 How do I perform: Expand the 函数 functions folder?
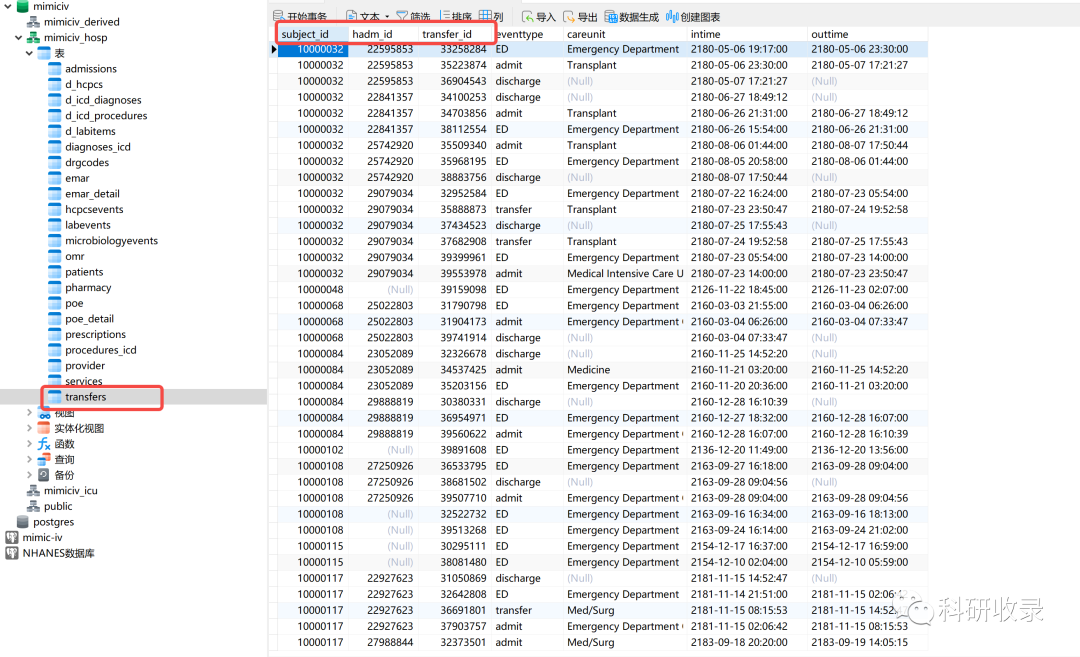[x=30, y=444]
